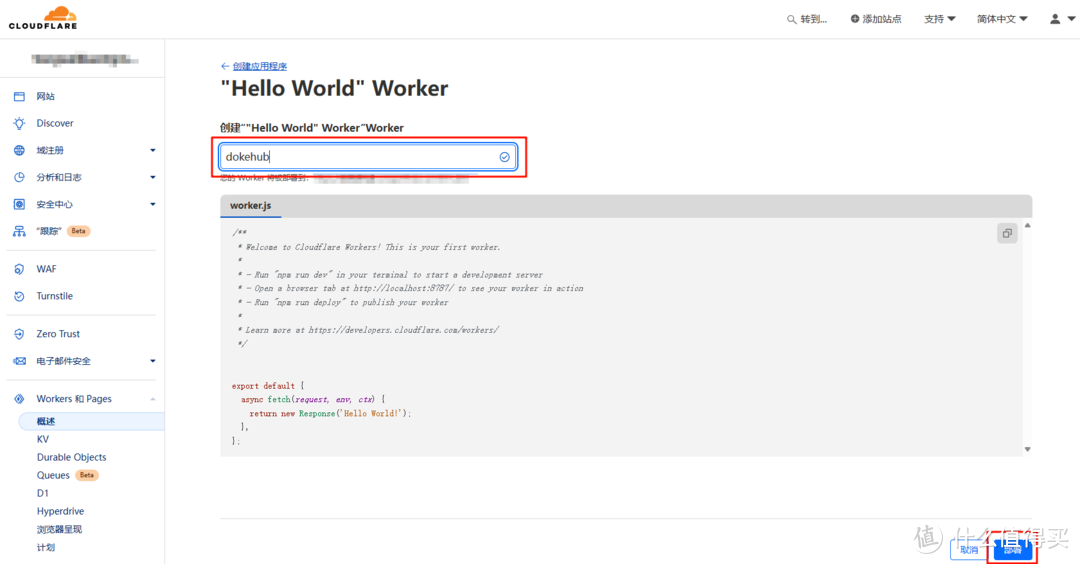Select the worker.js tab
Screen dimensions: 1080x564
coord(251,205)
